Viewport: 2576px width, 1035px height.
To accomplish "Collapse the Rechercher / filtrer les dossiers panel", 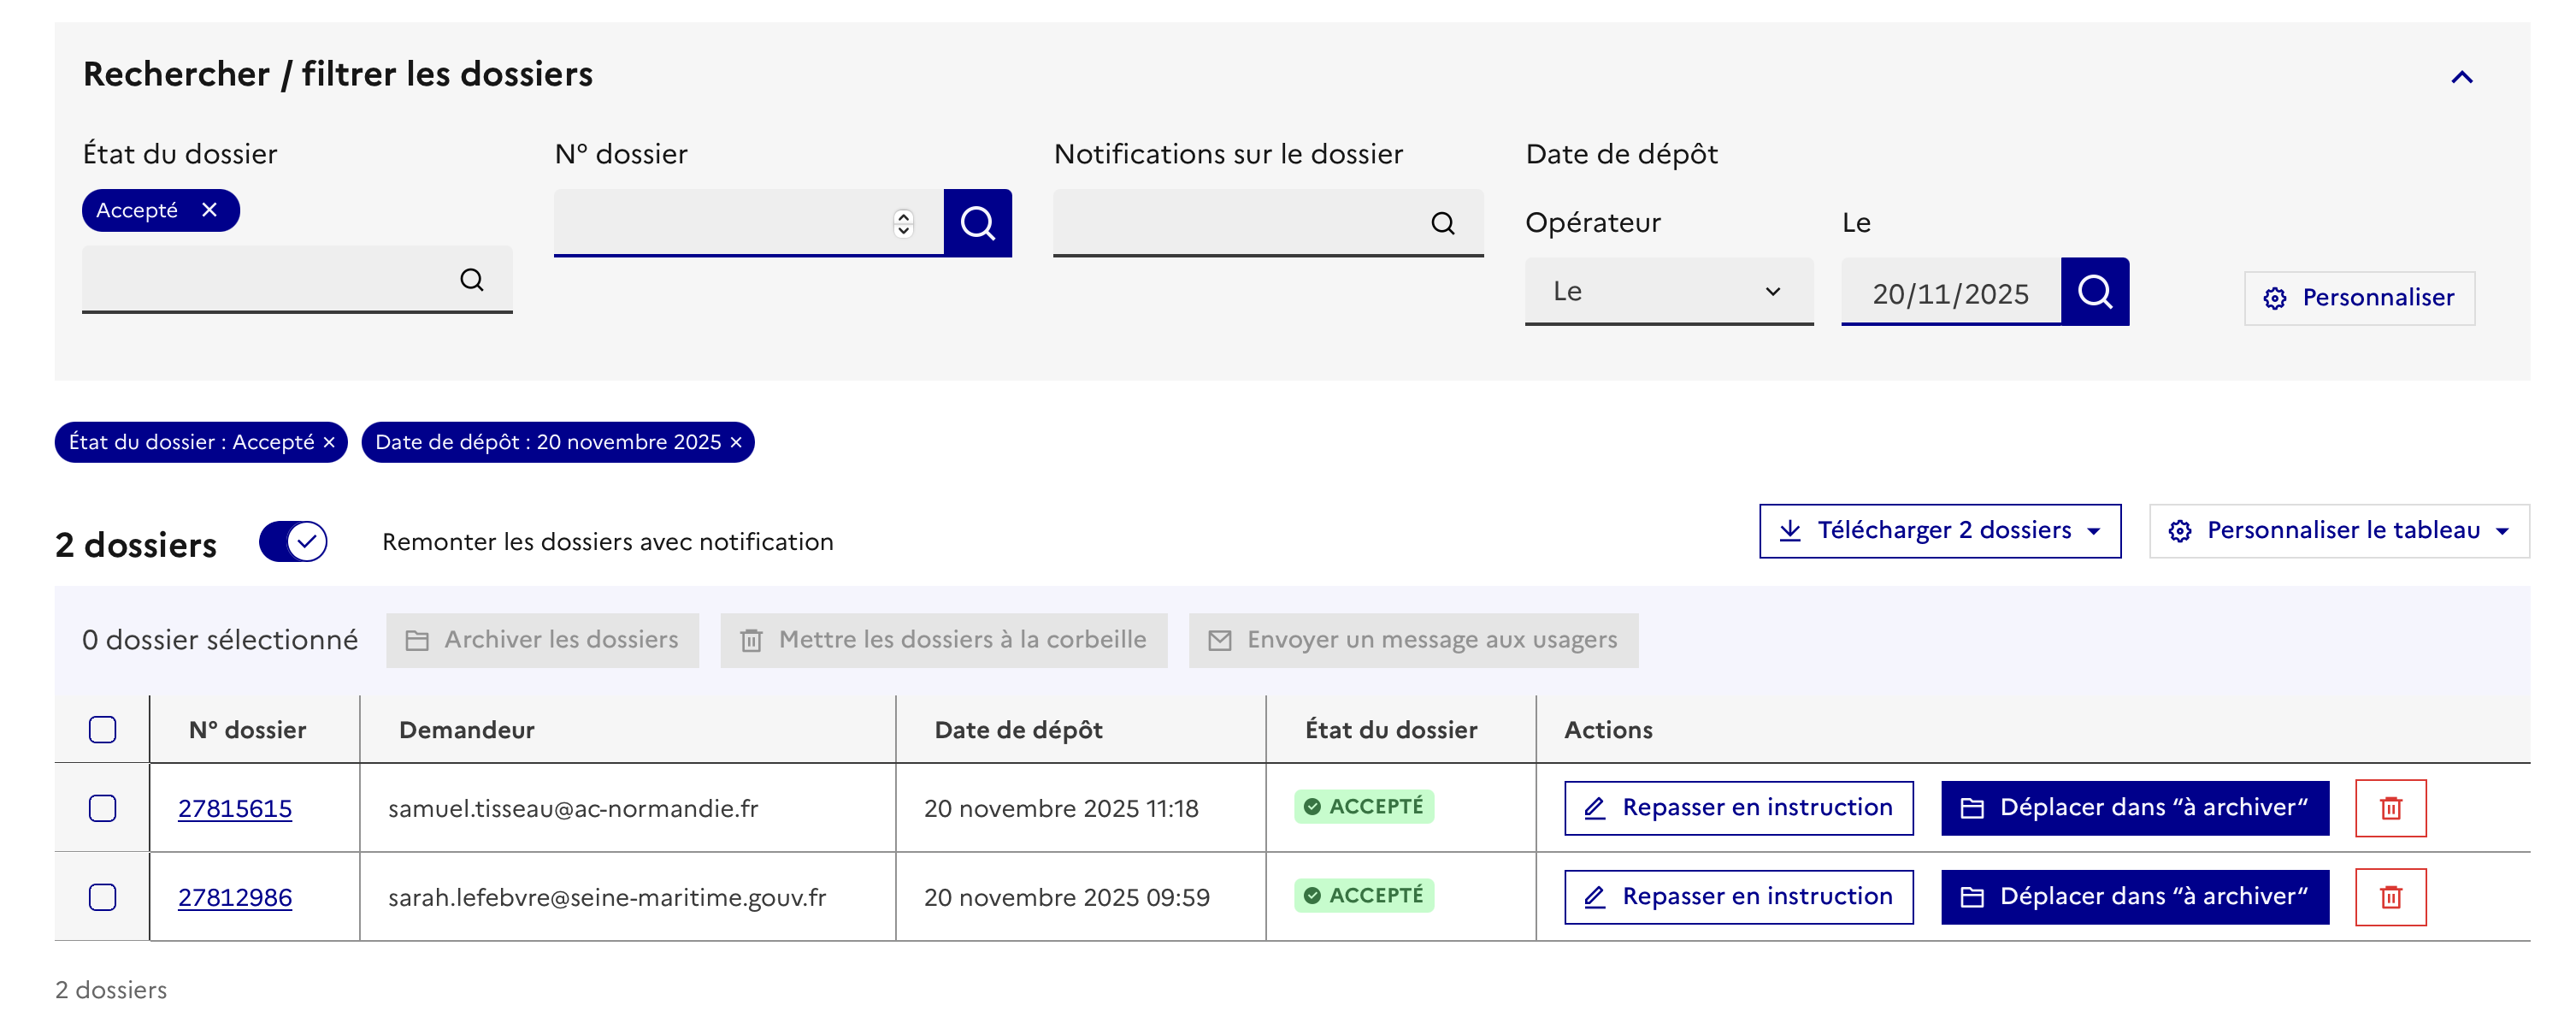I will [2461, 77].
